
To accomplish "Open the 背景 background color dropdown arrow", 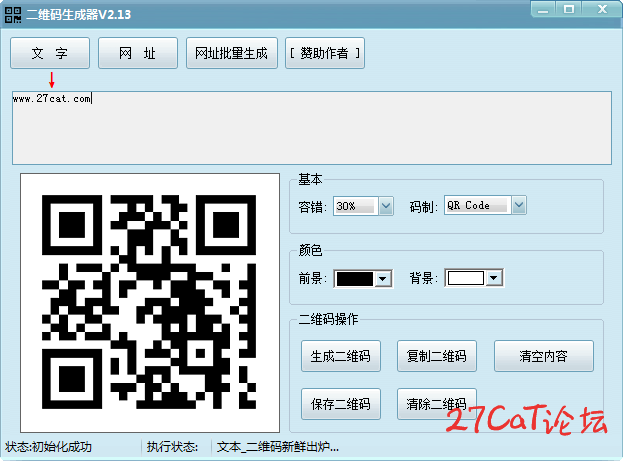I will click(x=494, y=278).
